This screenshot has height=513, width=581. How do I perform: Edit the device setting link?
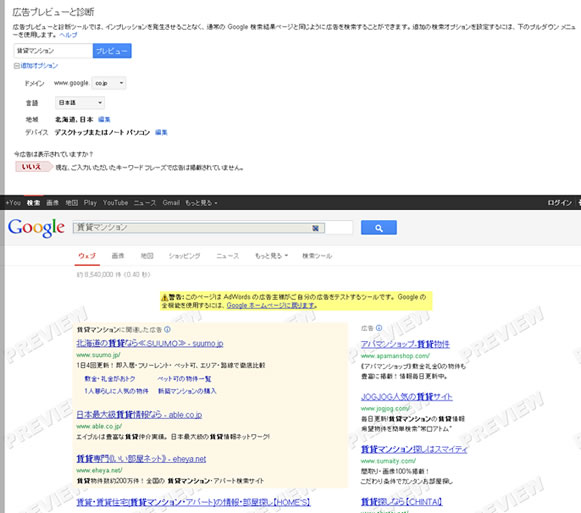pyautogui.click(x=161, y=132)
